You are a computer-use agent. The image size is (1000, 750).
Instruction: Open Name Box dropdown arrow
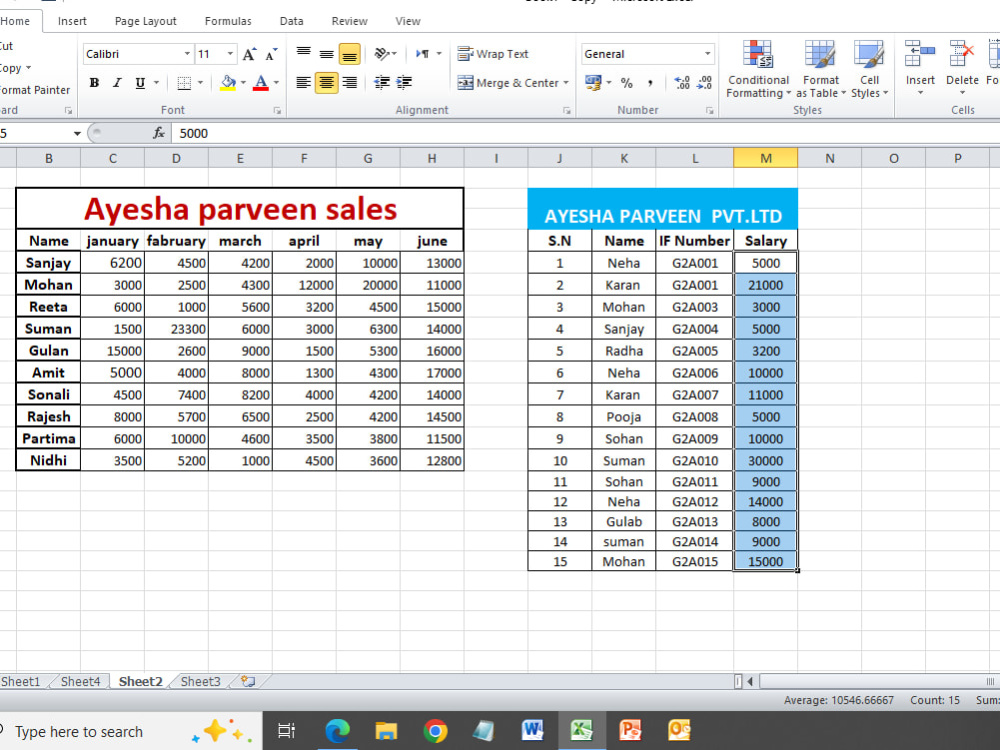pos(77,133)
